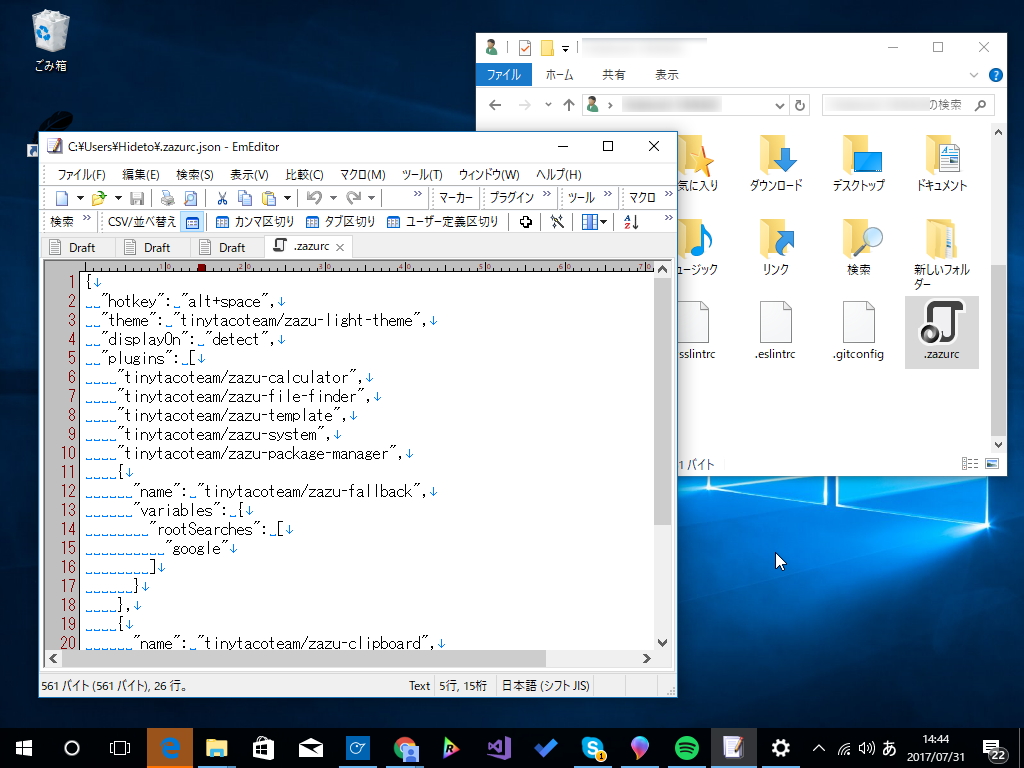Click Explorer refresh button

pos(799,105)
